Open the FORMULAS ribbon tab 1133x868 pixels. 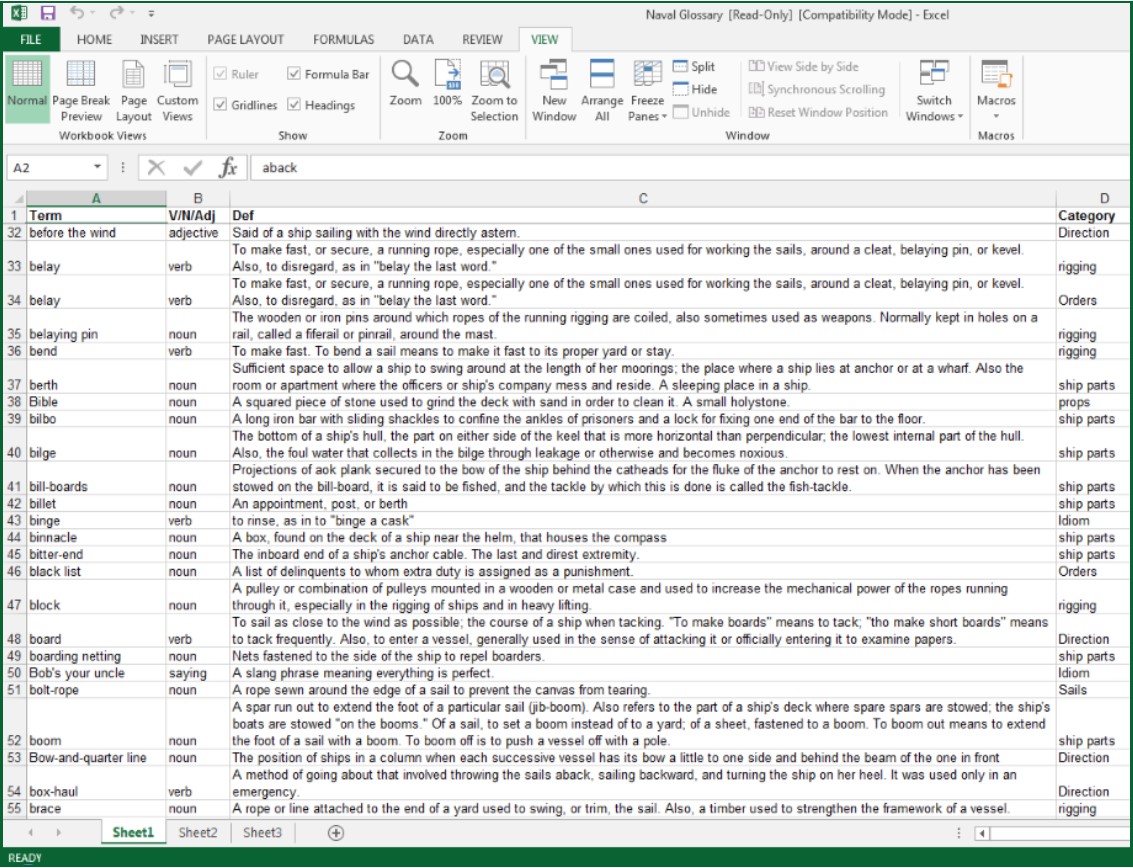pyautogui.click(x=343, y=40)
